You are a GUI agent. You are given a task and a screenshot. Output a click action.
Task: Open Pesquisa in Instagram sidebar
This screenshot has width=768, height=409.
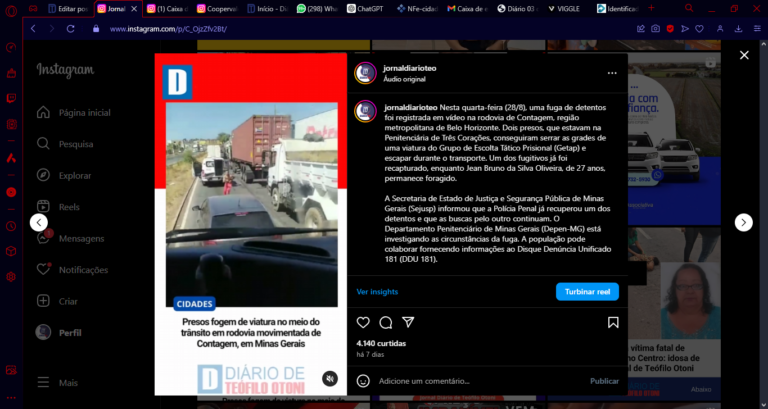(x=65, y=144)
